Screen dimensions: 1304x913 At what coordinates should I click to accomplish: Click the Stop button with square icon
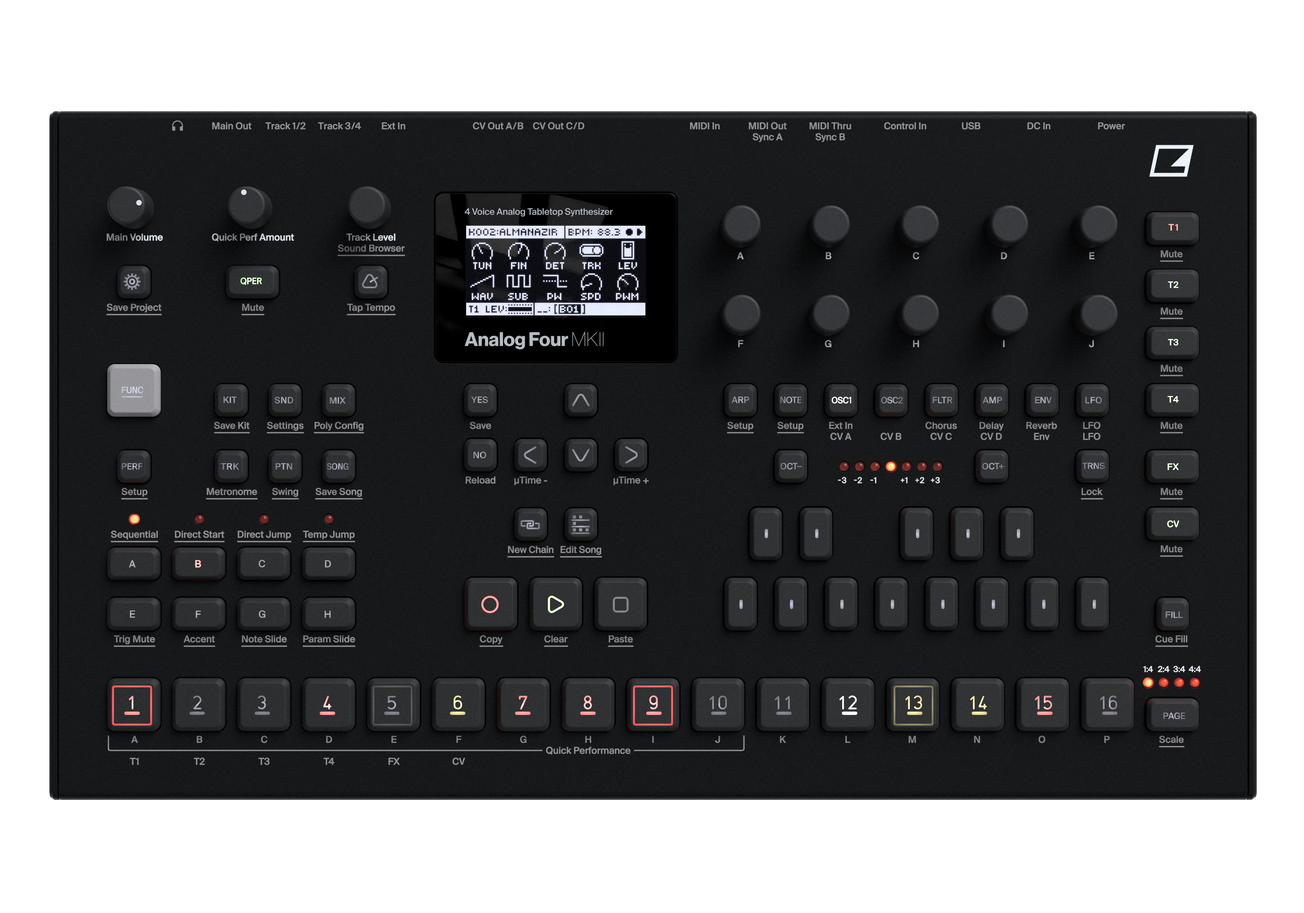620,604
